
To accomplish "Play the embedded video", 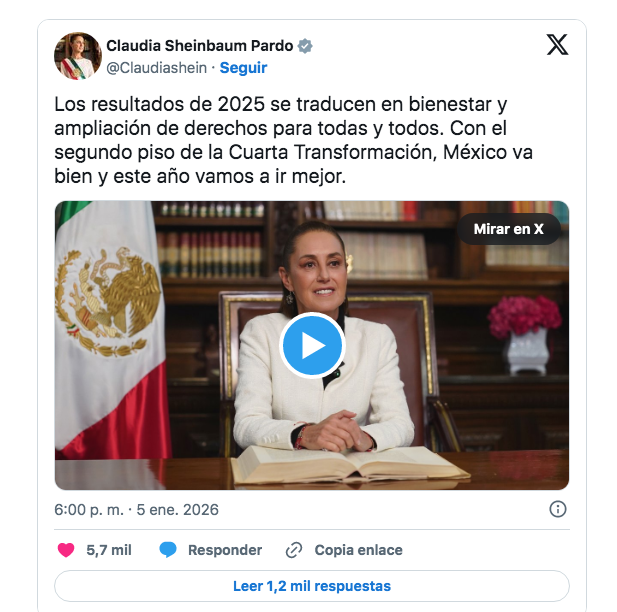I will point(312,345).
